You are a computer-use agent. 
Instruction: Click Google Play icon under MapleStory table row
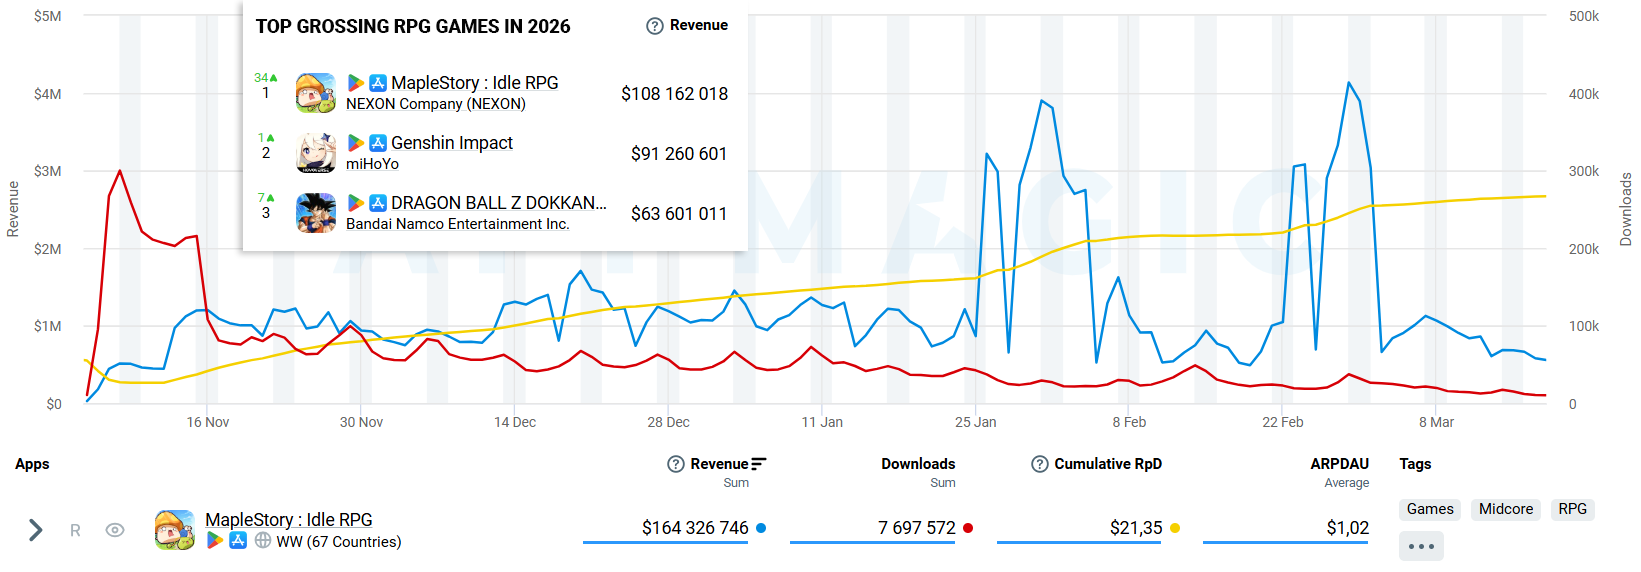click(214, 541)
